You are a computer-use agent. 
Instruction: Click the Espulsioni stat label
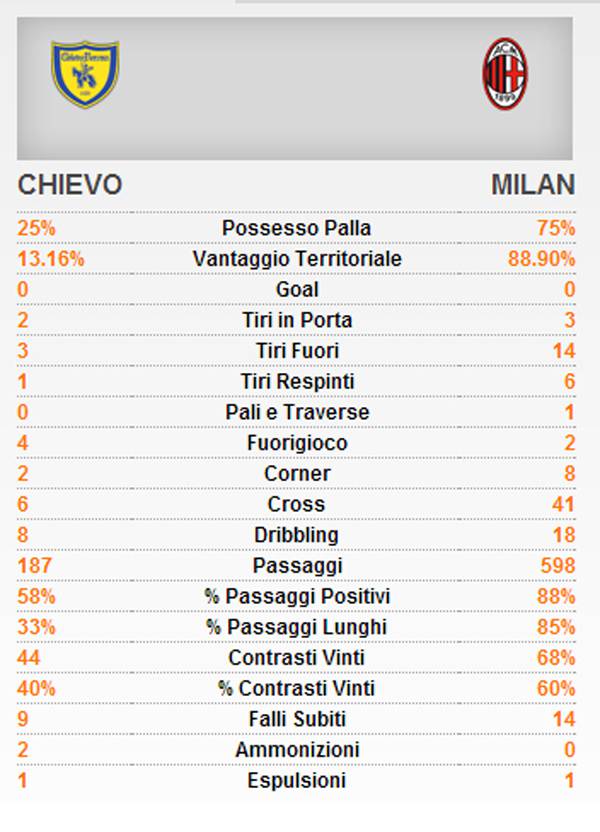[297, 781]
